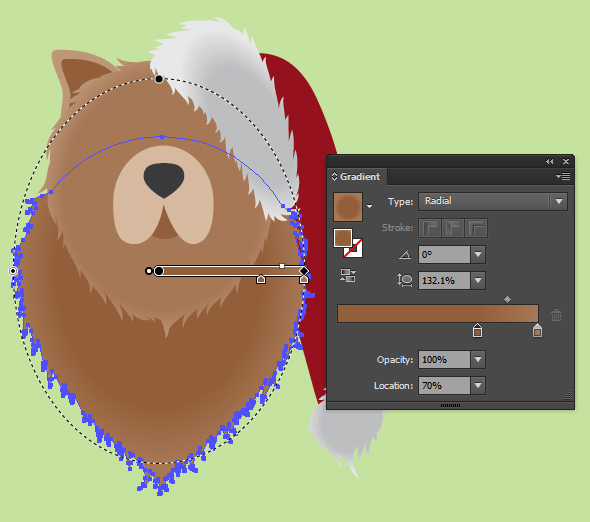Select the Gradient panel tab
Image resolution: width=590 pixels, height=522 pixels.
[x=356, y=177]
